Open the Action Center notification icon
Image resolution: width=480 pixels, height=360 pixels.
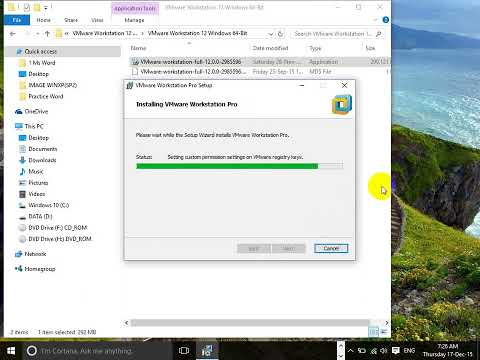click(x=396, y=351)
